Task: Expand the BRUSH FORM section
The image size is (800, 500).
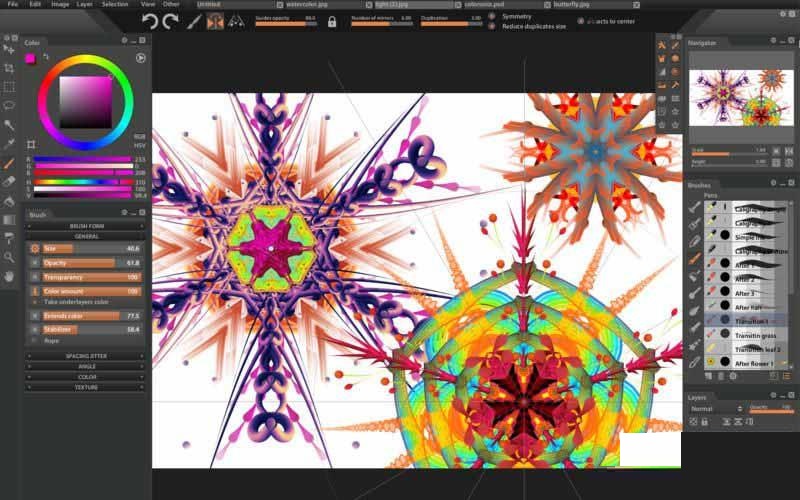Action: (86, 226)
